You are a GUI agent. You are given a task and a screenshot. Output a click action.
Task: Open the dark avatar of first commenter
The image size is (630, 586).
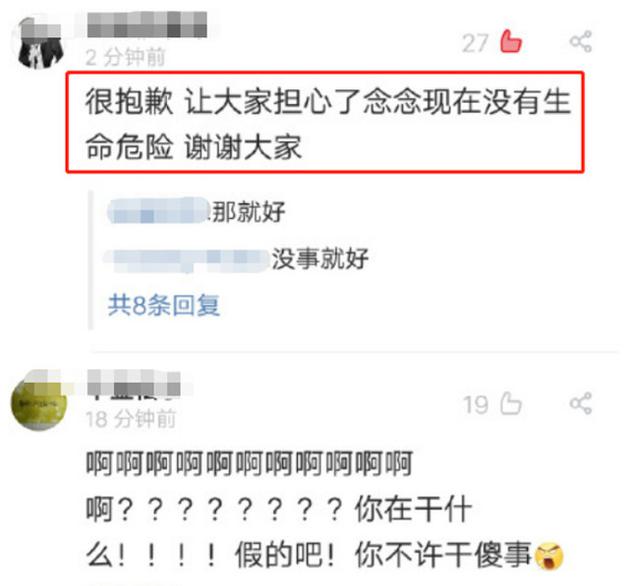coord(41,43)
